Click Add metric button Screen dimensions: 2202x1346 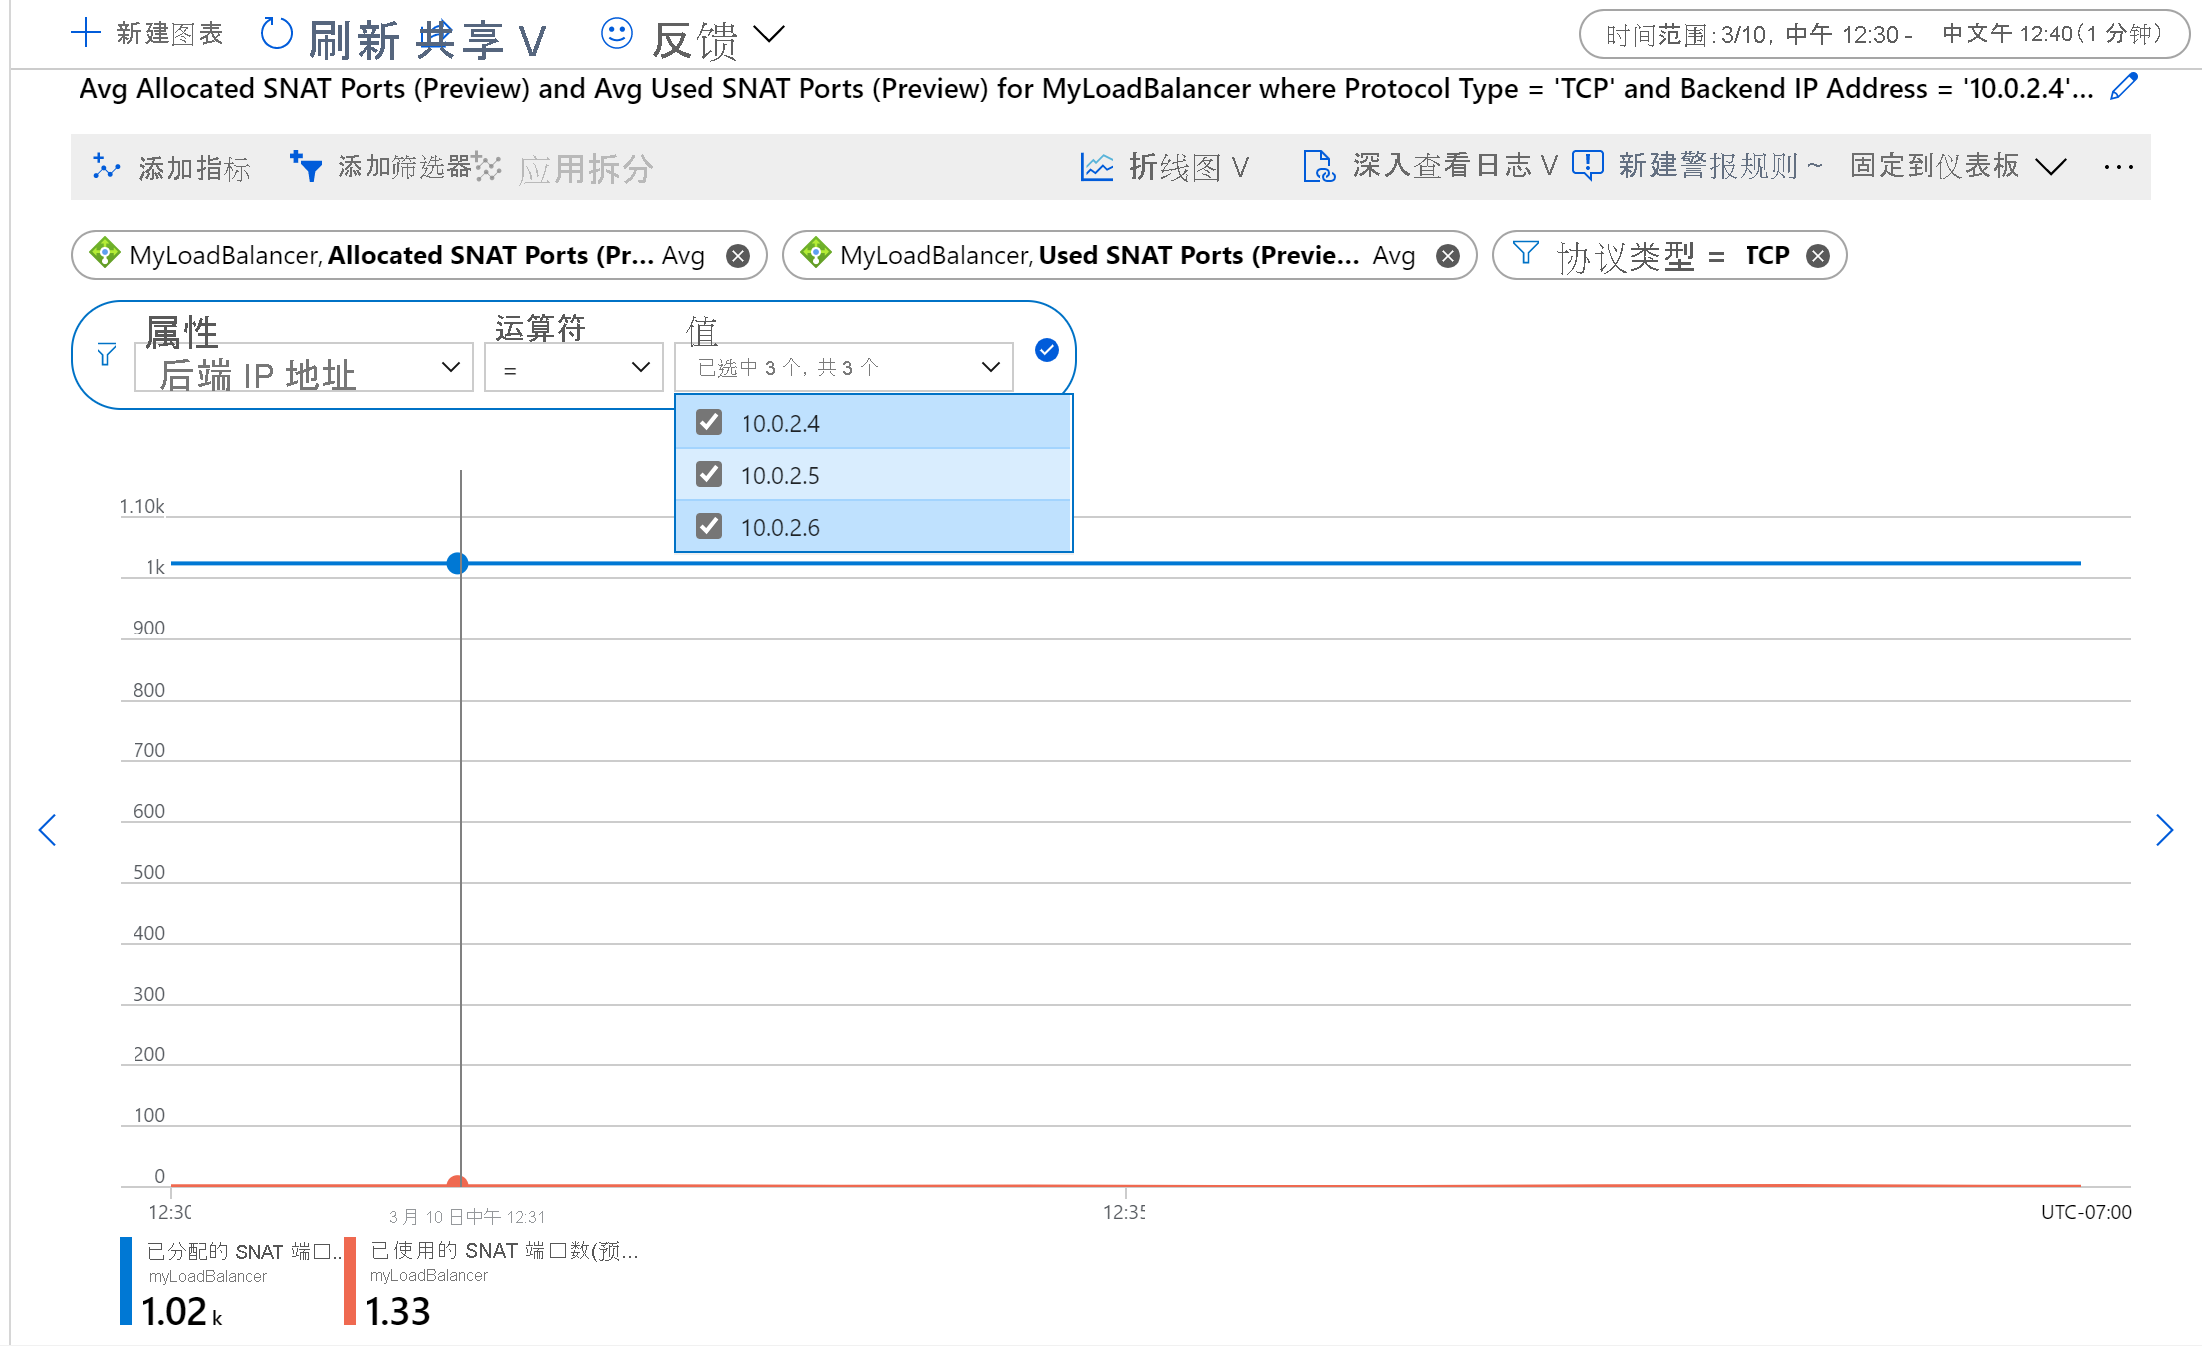(x=171, y=167)
